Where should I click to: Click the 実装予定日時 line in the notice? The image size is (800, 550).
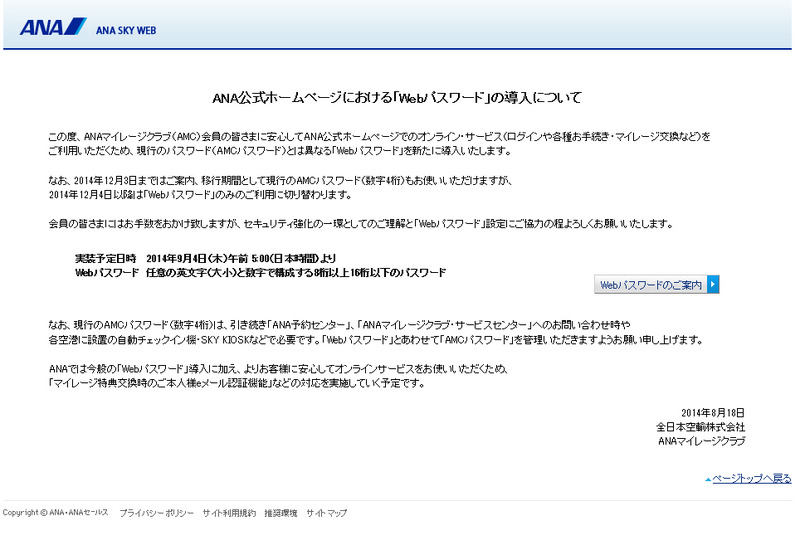click(x=209, y=258)
